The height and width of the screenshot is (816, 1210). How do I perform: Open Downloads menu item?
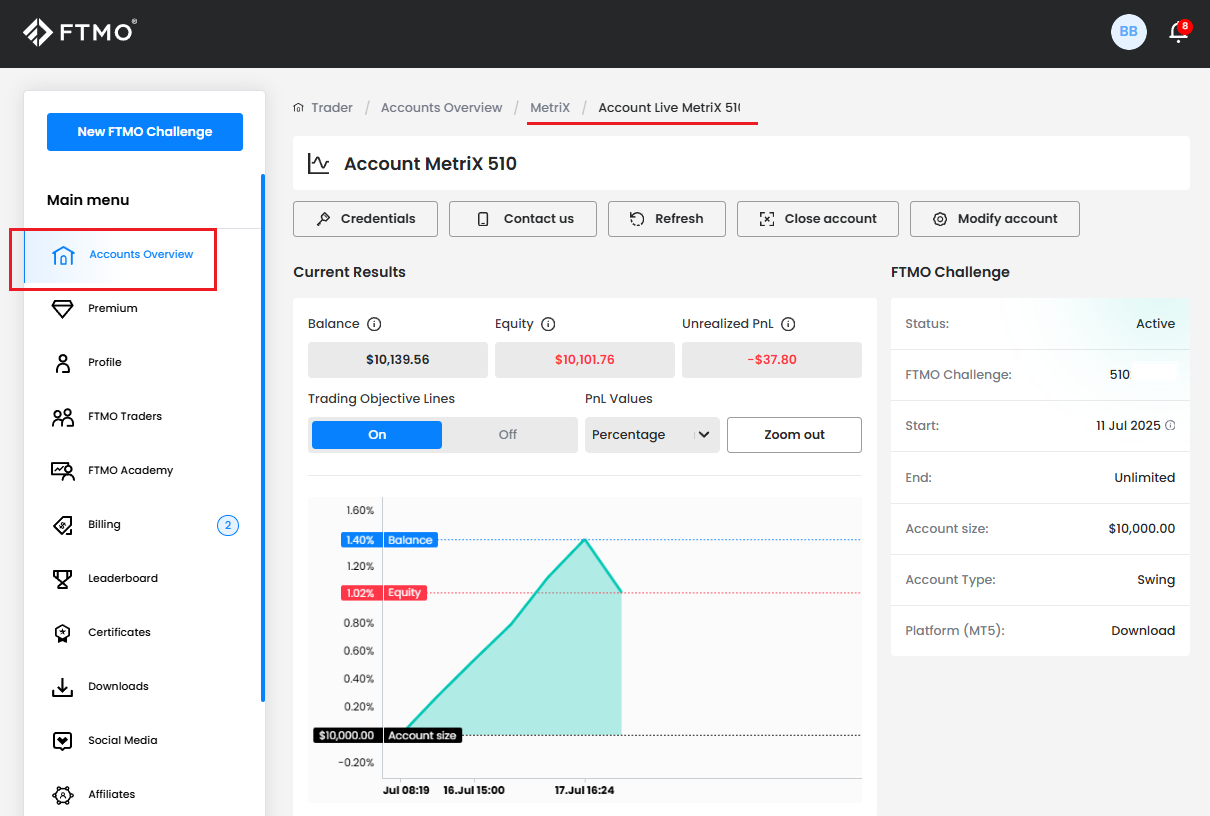click(x=143, y=686)
